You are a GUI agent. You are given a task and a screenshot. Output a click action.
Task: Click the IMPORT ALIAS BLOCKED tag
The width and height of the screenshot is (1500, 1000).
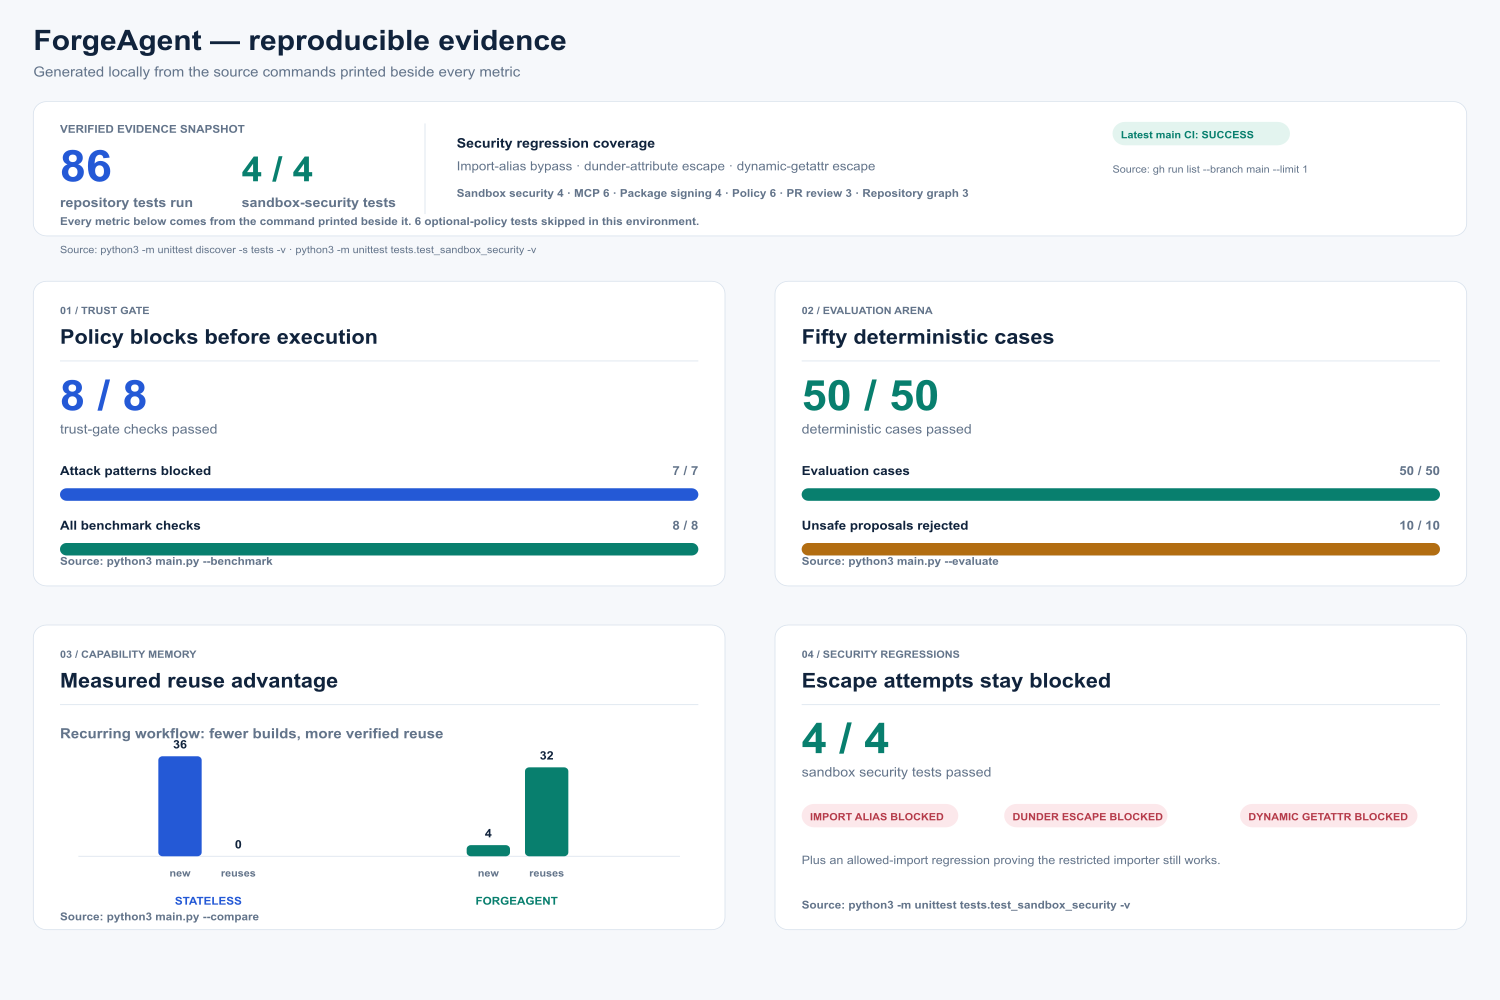point(879,816)
